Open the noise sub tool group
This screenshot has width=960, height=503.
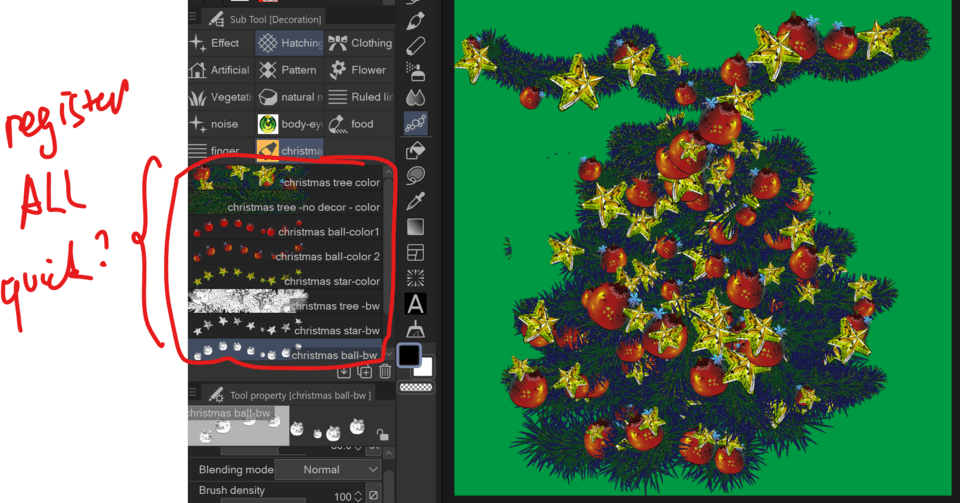click(220, 124)
